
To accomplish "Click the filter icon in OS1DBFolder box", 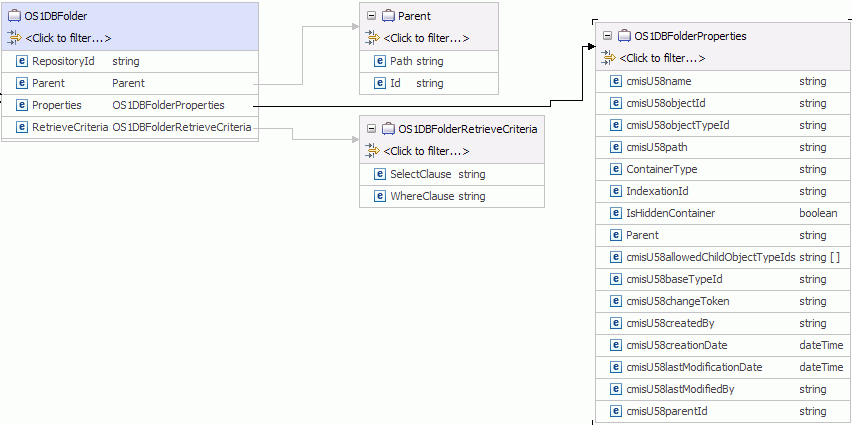I will pos(14,38).
